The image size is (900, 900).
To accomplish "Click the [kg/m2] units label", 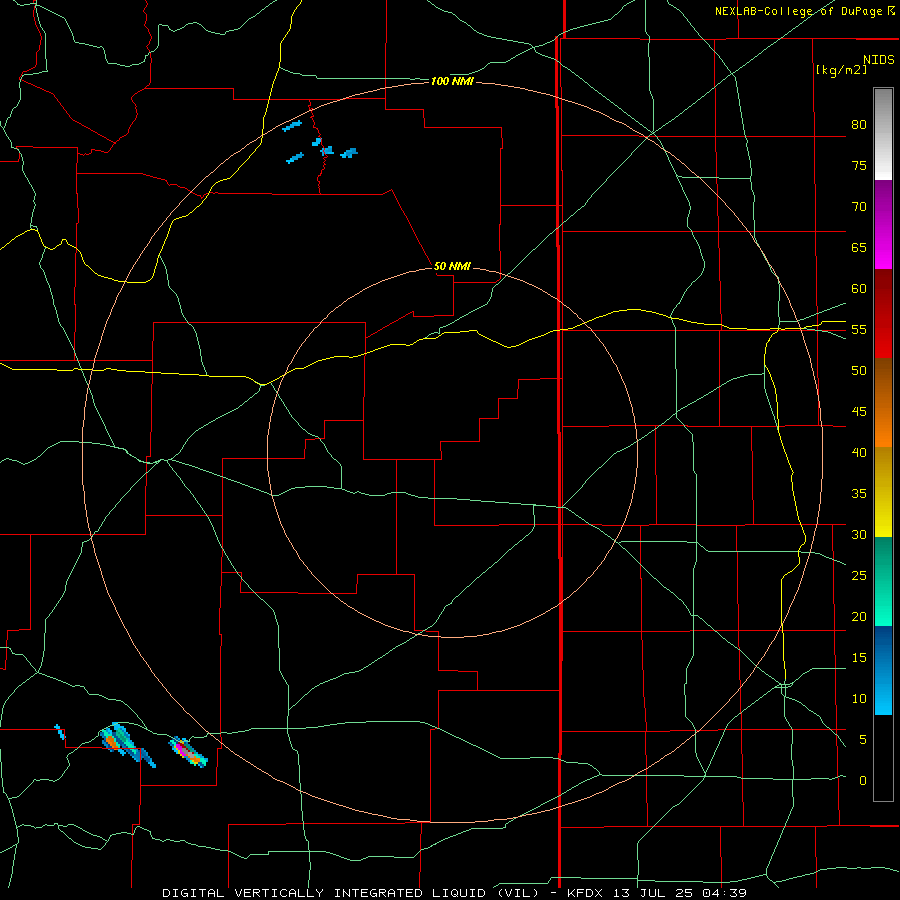I will pyautogui.click(x=841, y=70).
